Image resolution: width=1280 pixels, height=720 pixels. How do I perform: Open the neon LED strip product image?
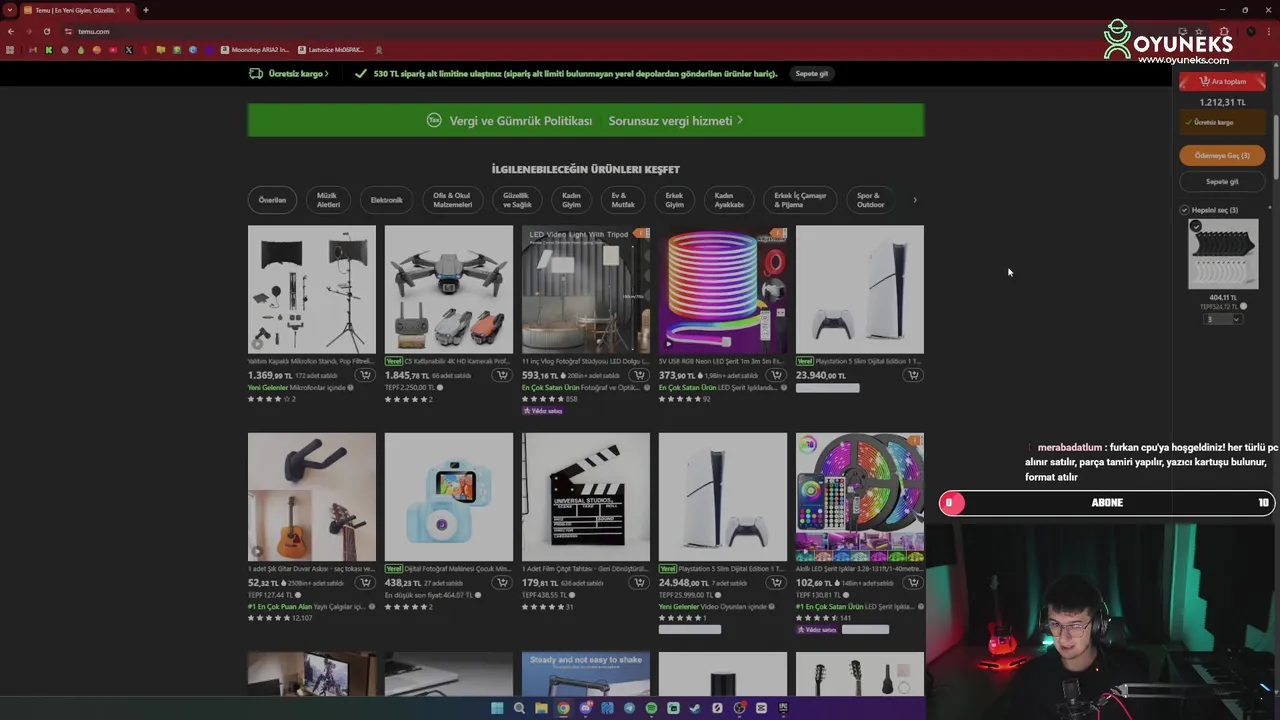[723, 289]
